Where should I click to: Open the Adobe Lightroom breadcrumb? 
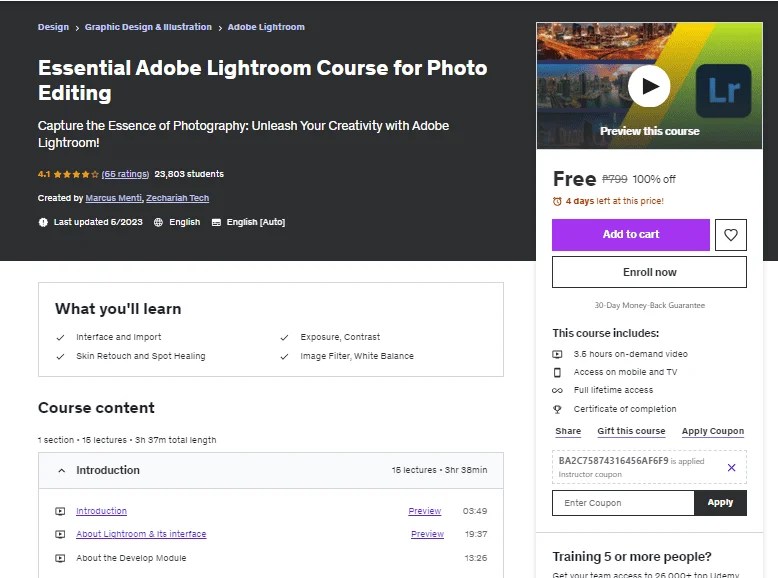[x=266, y=27]
